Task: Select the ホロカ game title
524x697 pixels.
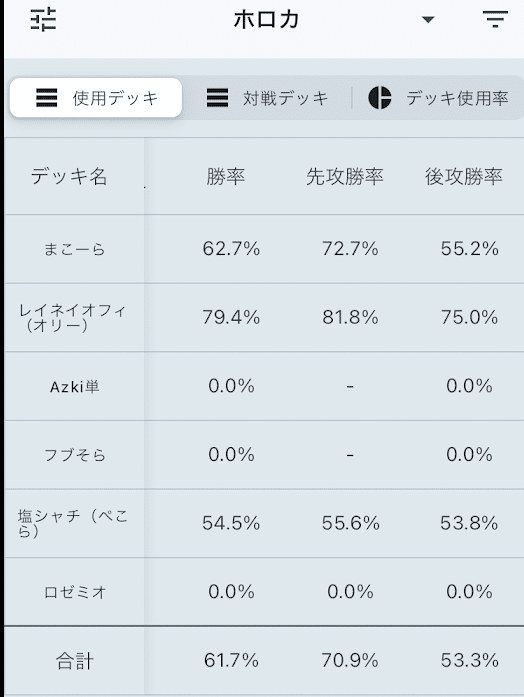Action: pyautogui.click(x=266, y=20)
